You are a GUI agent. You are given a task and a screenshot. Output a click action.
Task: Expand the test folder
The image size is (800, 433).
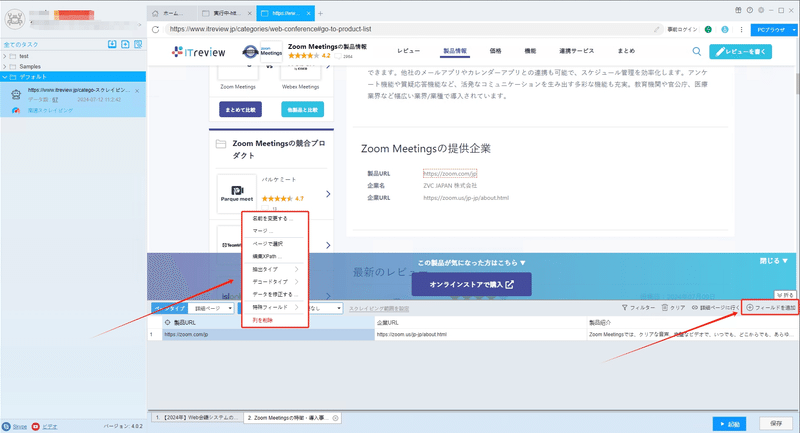coord(5,56)
